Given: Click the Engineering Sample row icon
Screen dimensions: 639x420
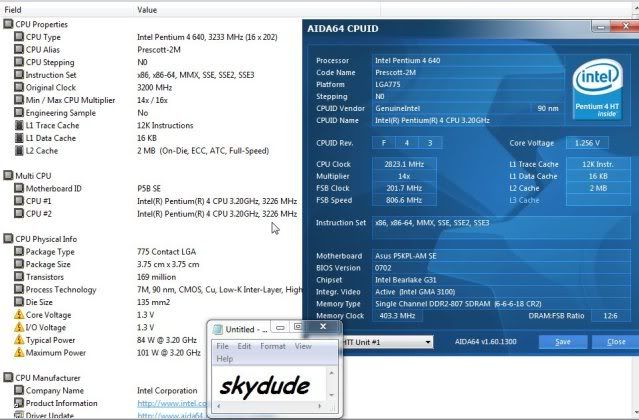Looking at the screenshot, I should click(x=19, y=112).
